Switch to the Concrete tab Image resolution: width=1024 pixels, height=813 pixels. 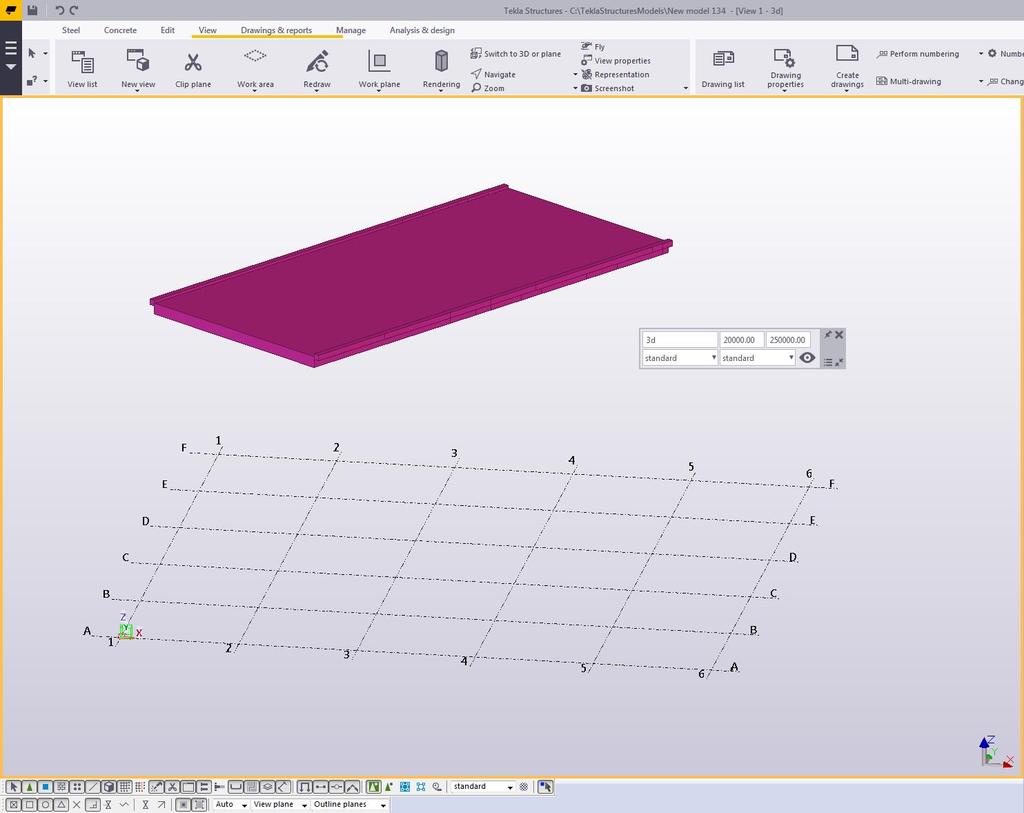click(x=120, y=30)
